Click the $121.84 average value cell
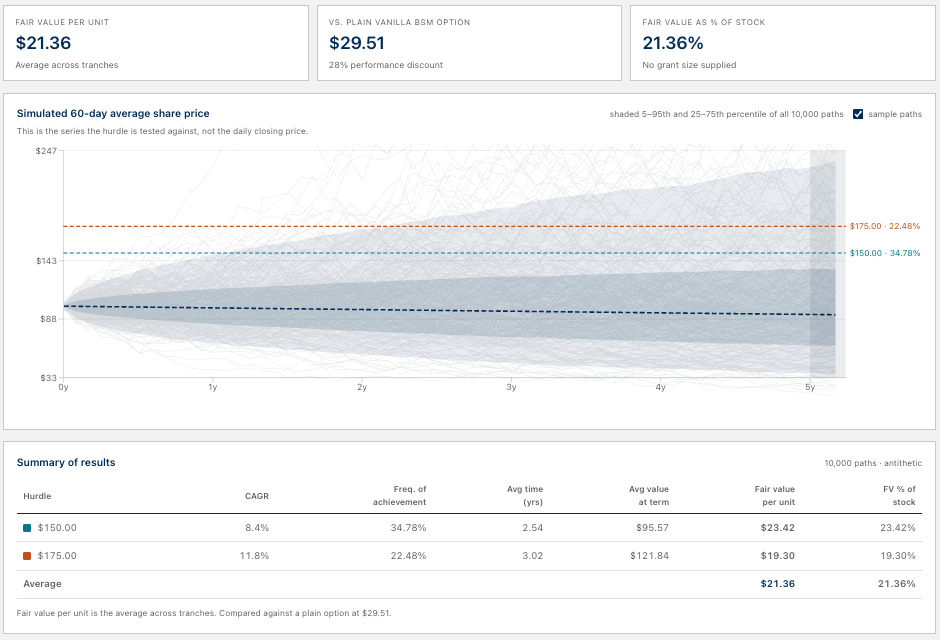 (x=649, y=556)
